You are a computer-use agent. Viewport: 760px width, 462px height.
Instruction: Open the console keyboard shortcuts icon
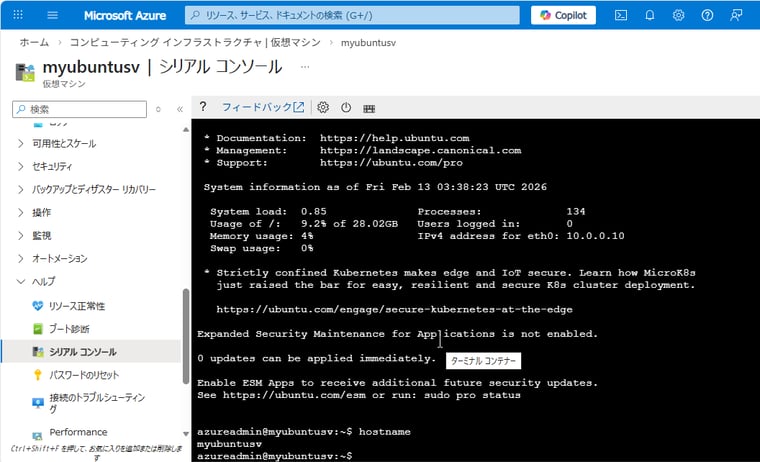point(369,109)
